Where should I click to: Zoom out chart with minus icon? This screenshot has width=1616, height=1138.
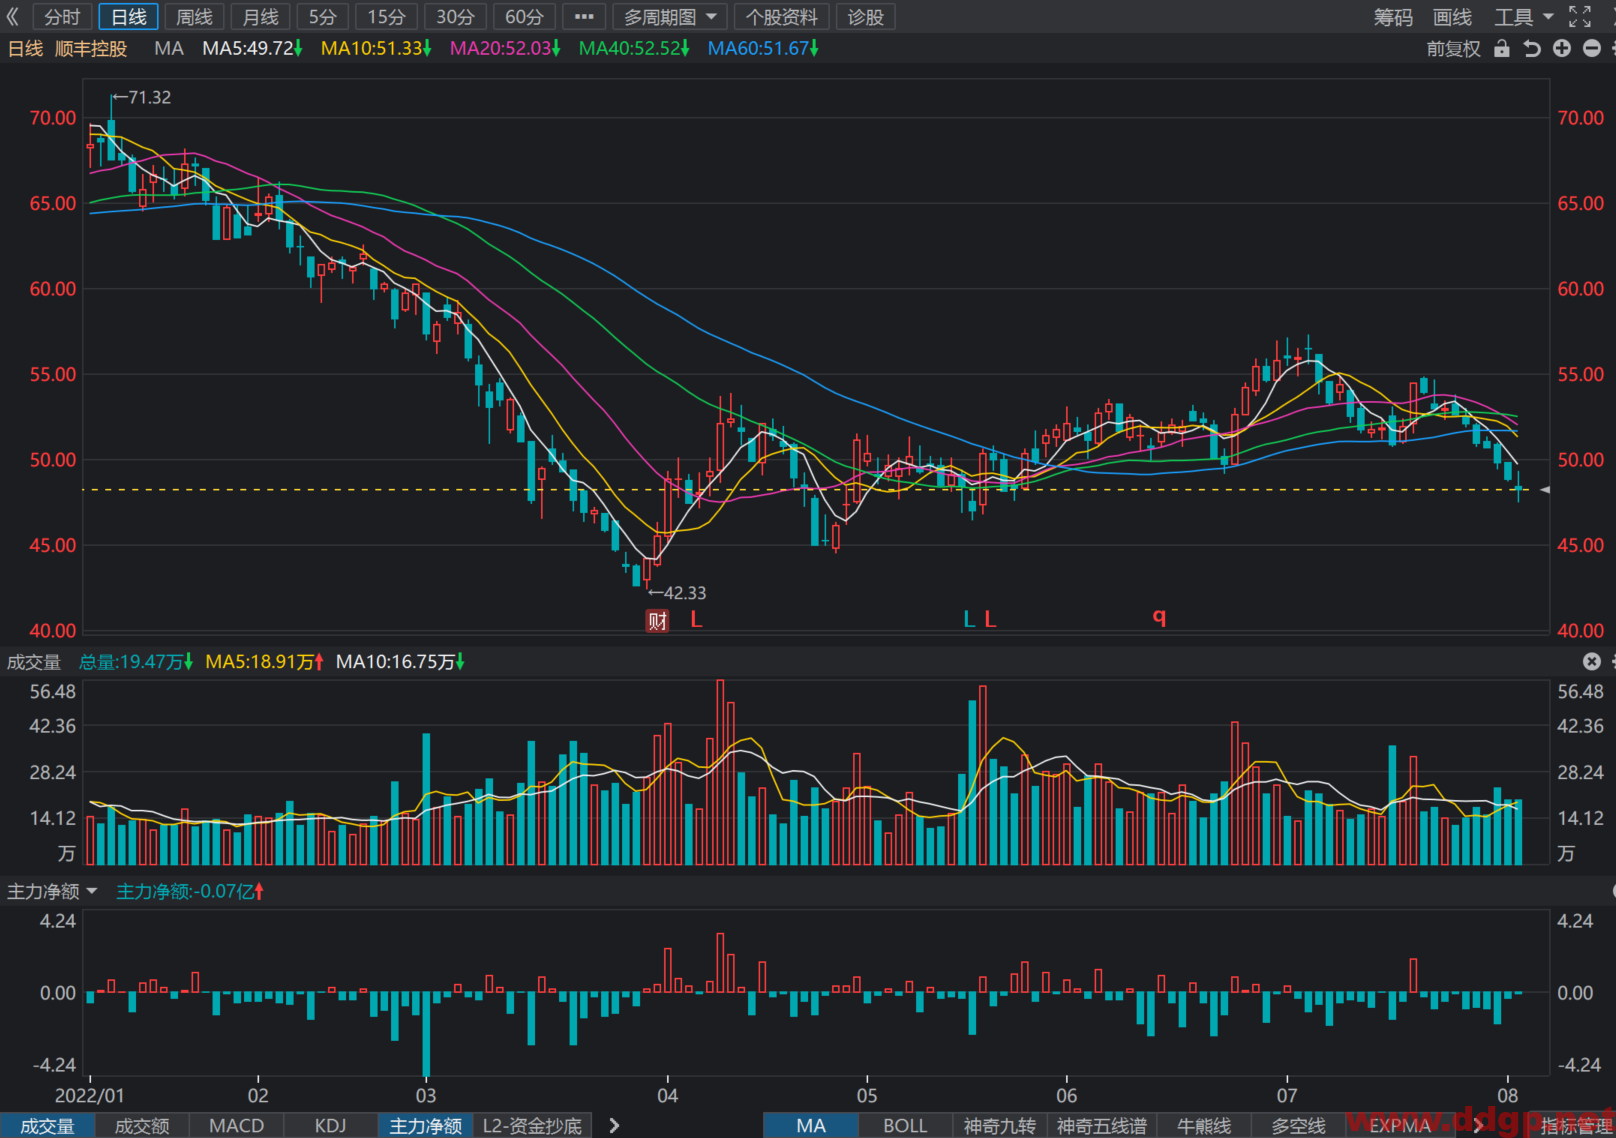coord(1592,48)
